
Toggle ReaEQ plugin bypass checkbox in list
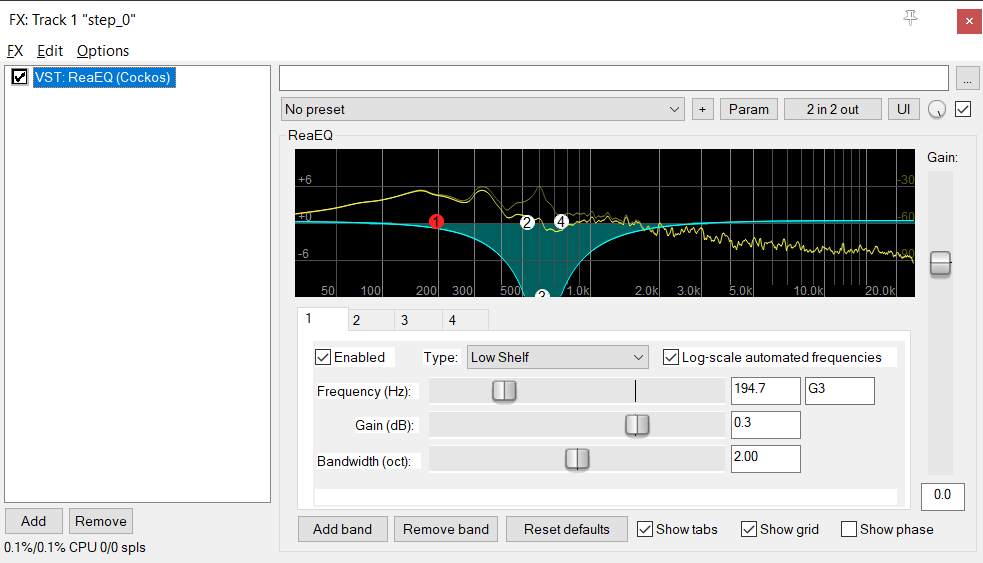click(x=19, y=77)
